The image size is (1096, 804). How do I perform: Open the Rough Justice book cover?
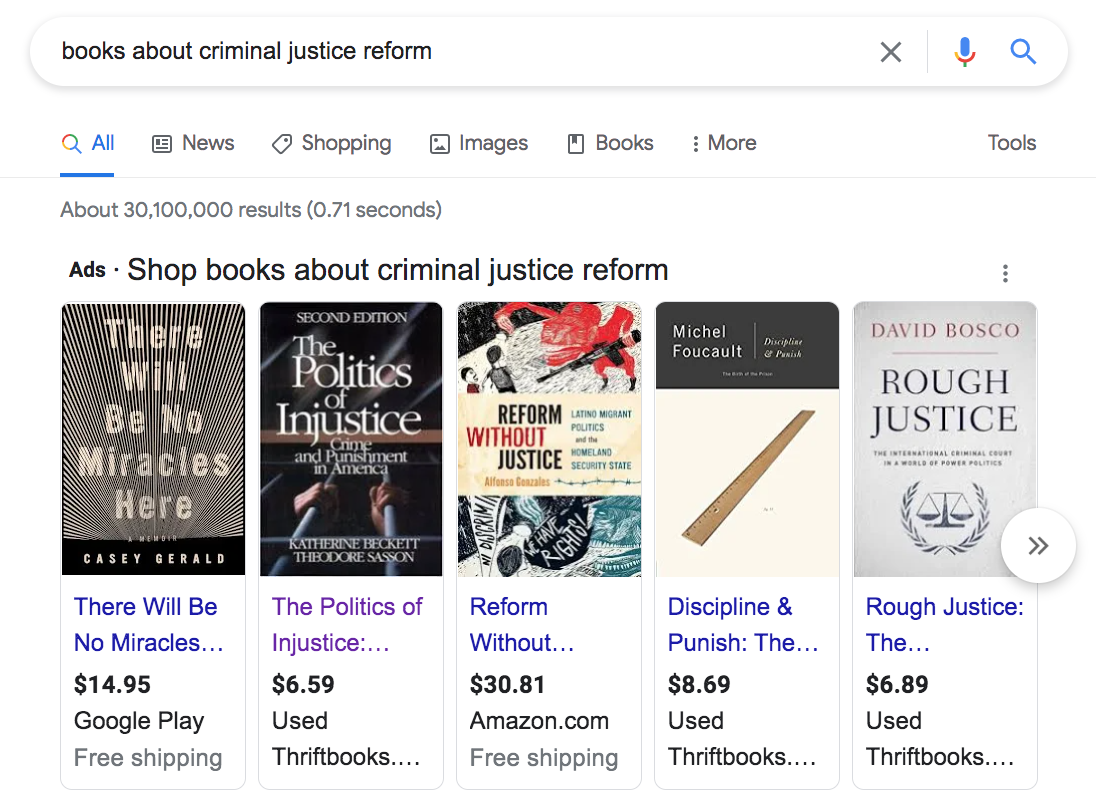point(945,439)
